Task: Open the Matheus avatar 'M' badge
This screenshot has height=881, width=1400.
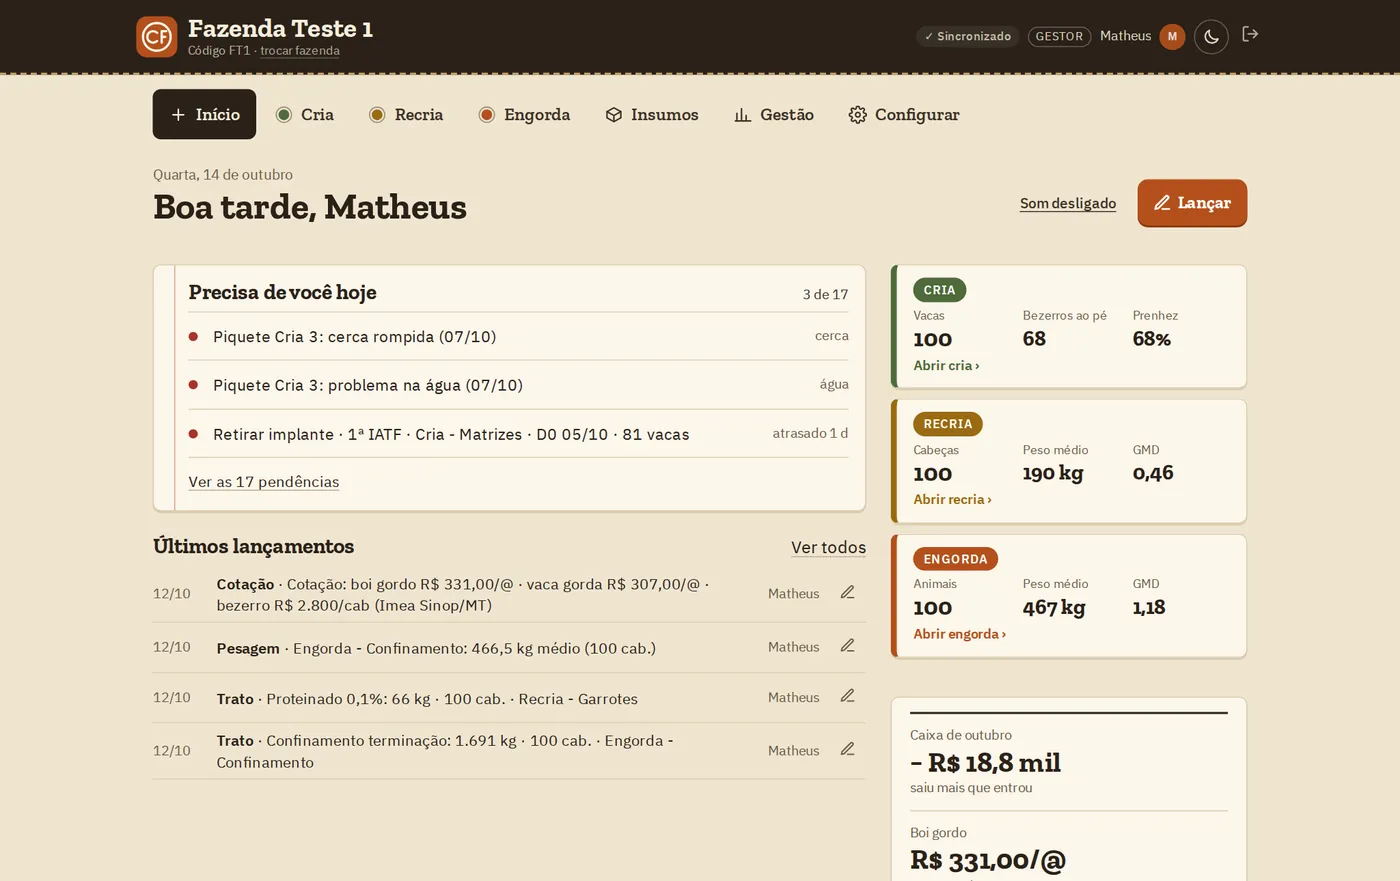Action: [x=1172, y=36]
